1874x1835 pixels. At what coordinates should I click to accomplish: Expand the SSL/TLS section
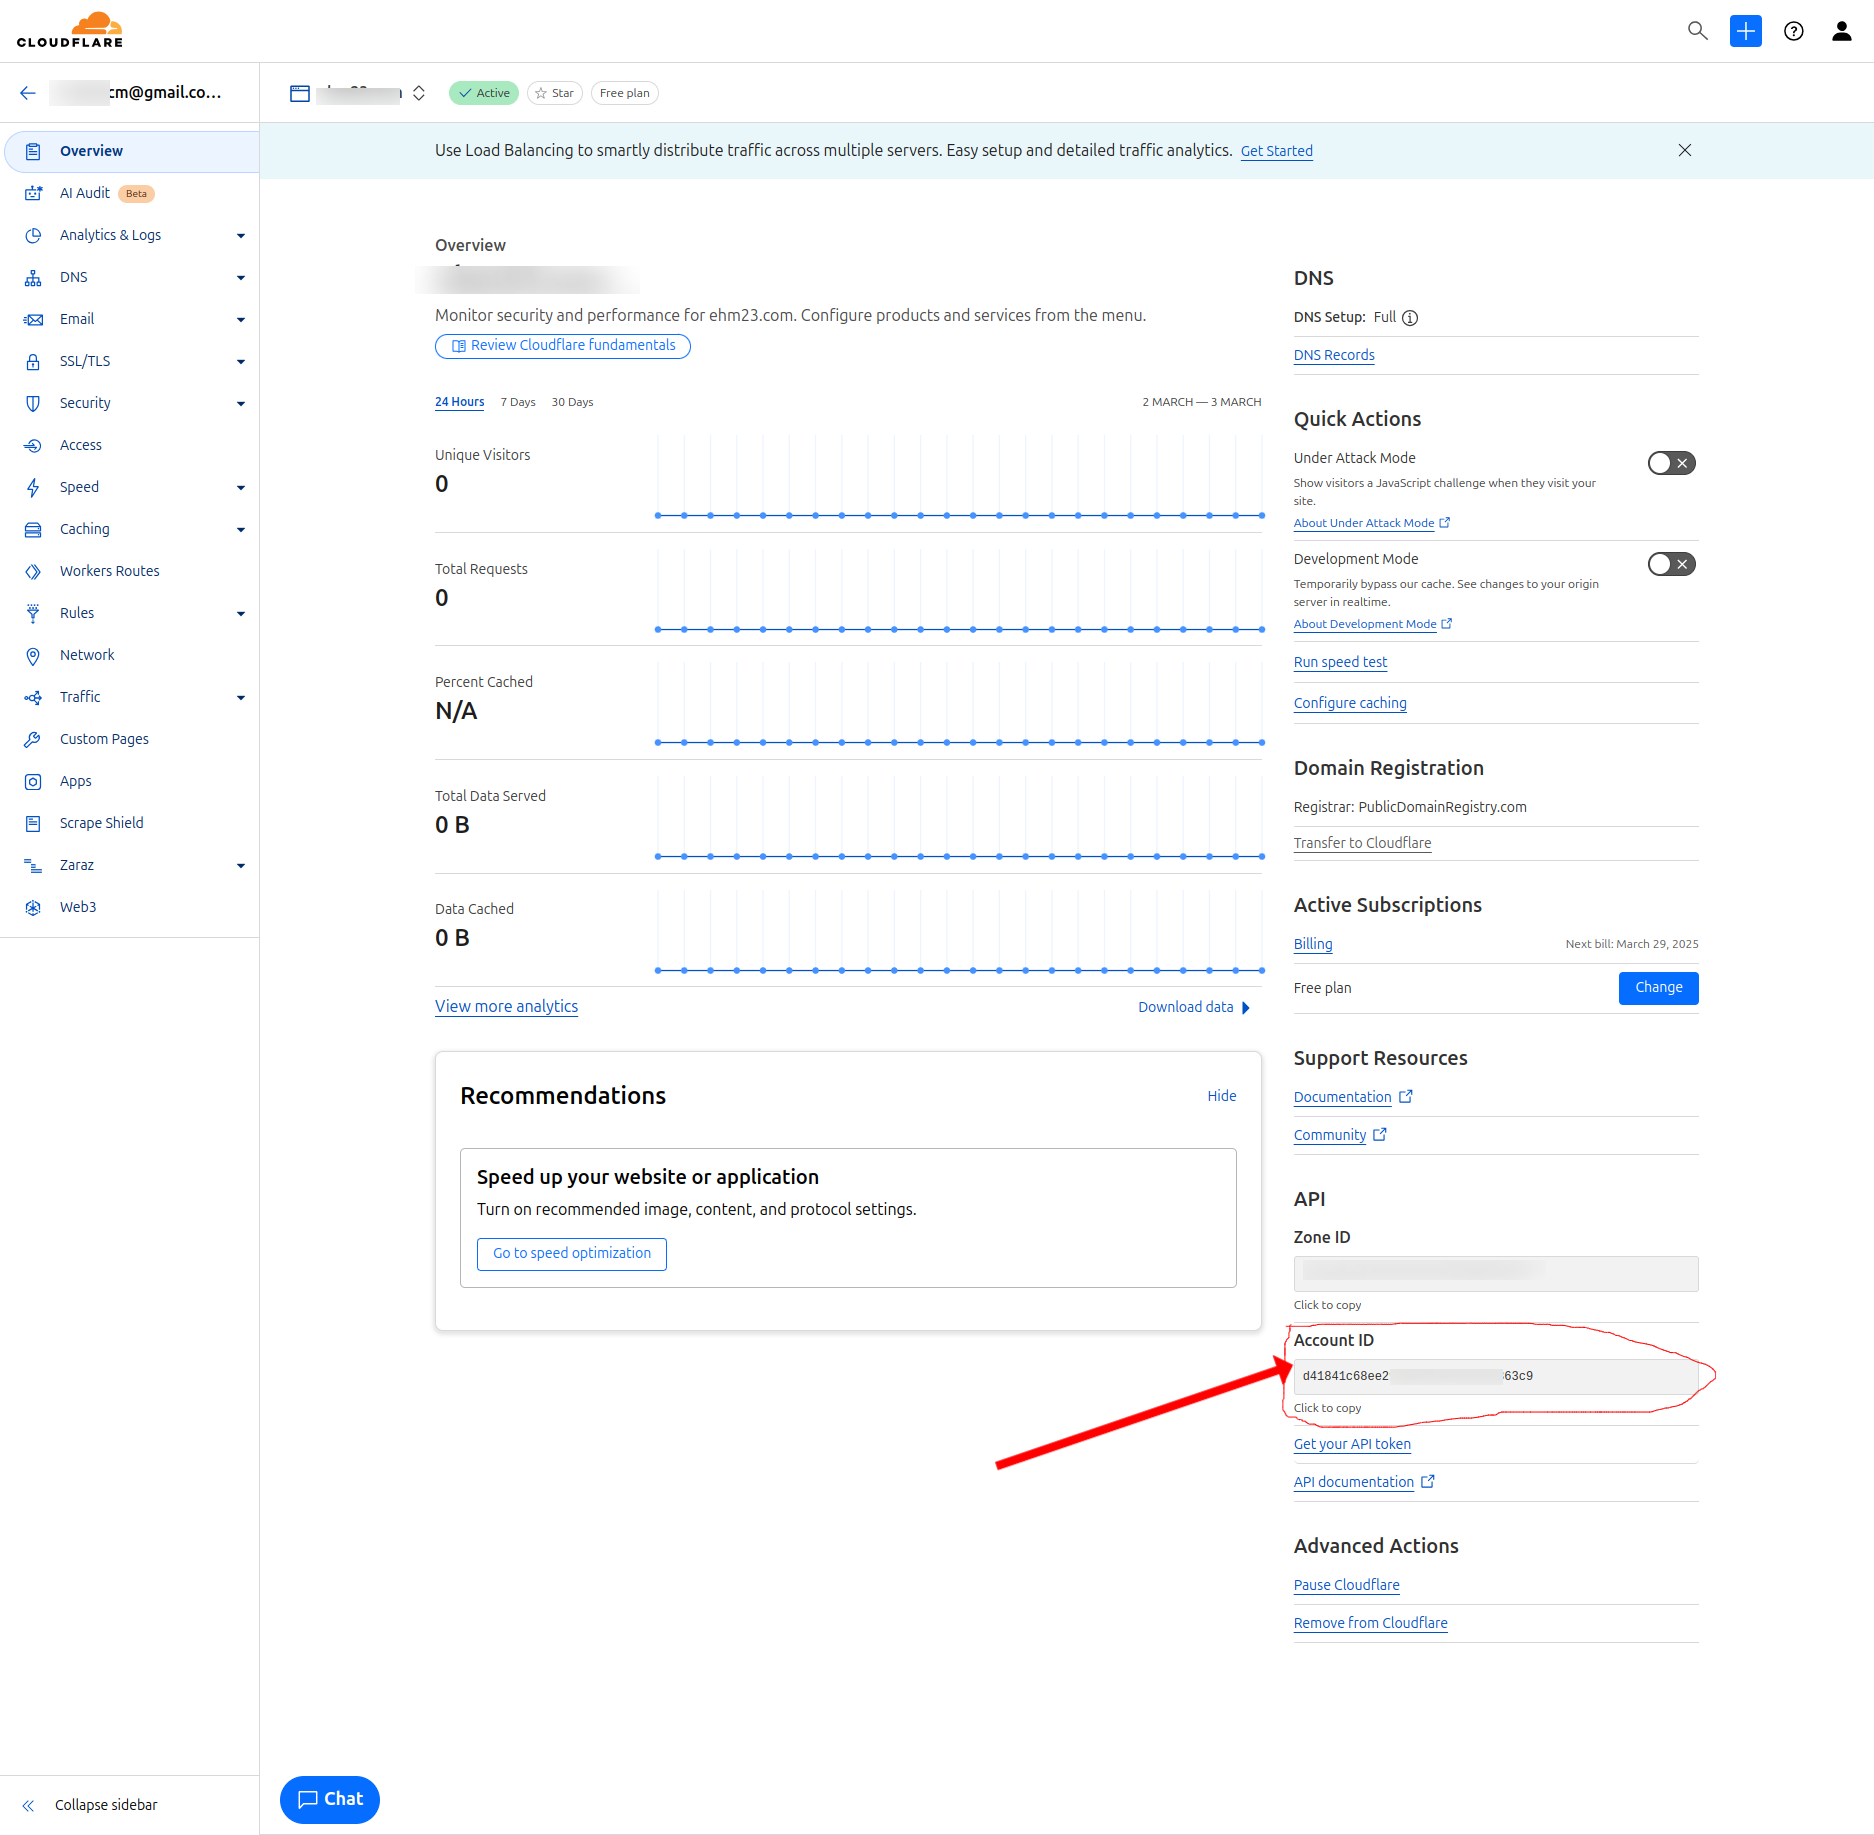click(x=241, y=361)
